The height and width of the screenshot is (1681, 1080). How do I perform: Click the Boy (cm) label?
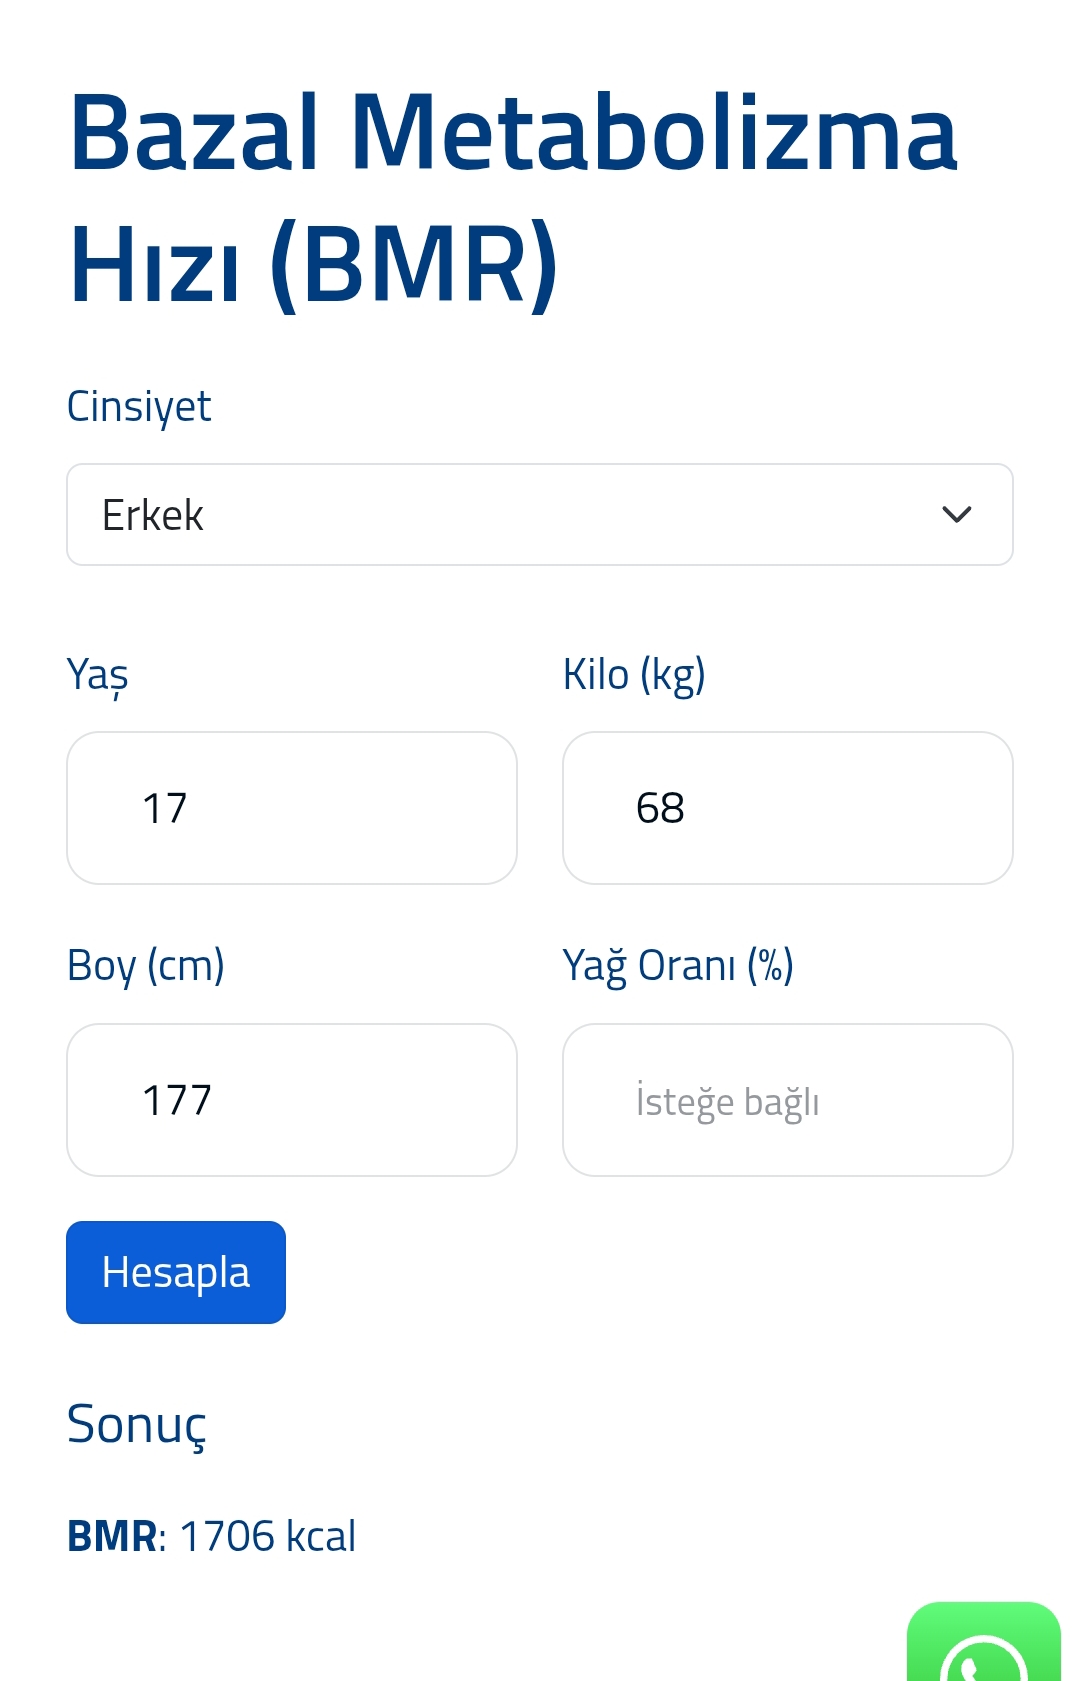coord(145,966)
